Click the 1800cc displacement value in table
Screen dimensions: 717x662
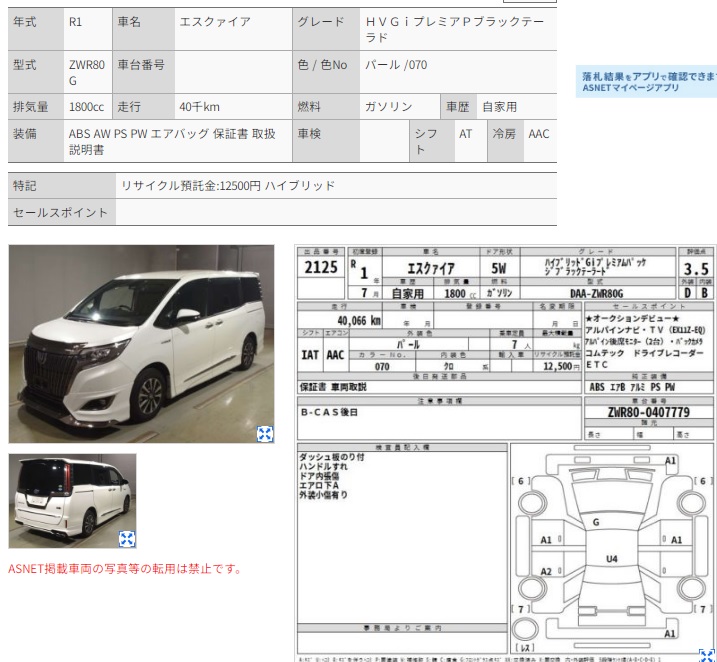[86, 106]
